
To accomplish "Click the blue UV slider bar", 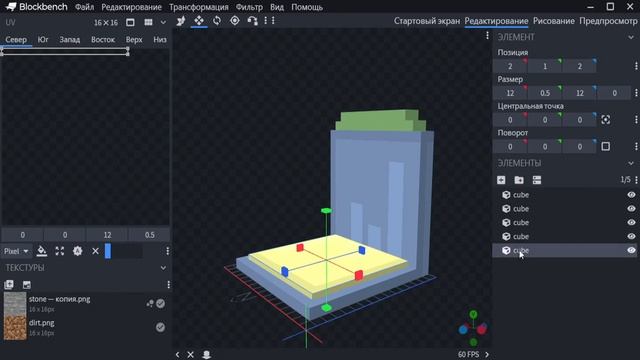I will tap(108, 251).
